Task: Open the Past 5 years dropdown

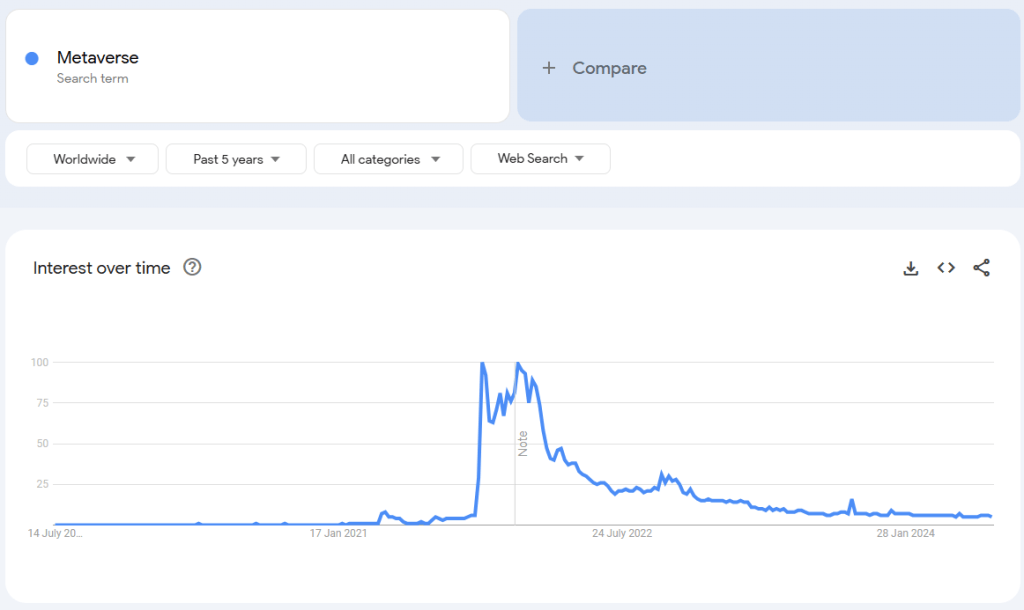Action: [236, 159]
